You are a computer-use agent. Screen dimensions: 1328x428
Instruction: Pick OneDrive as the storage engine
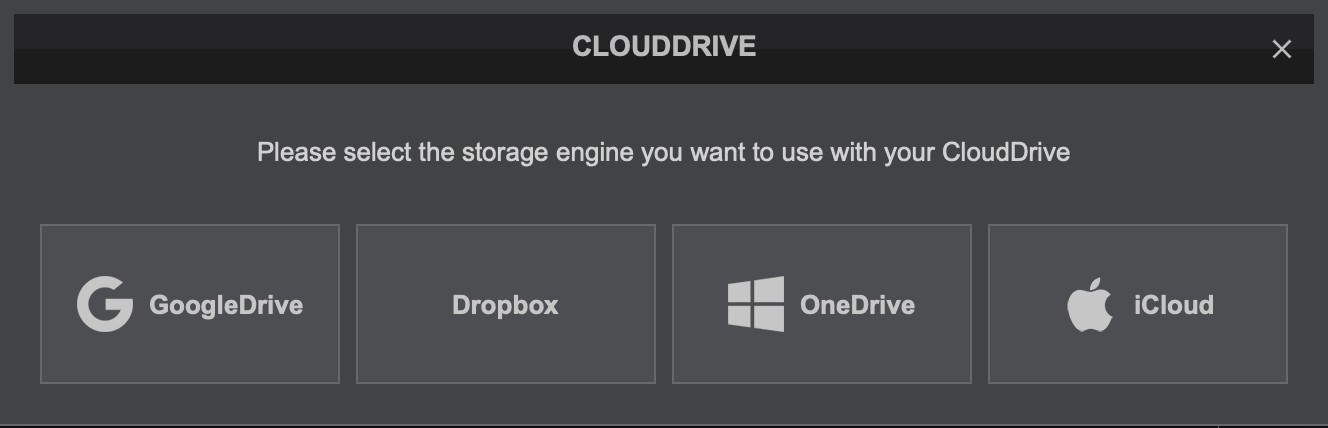[x=821, y=304]
